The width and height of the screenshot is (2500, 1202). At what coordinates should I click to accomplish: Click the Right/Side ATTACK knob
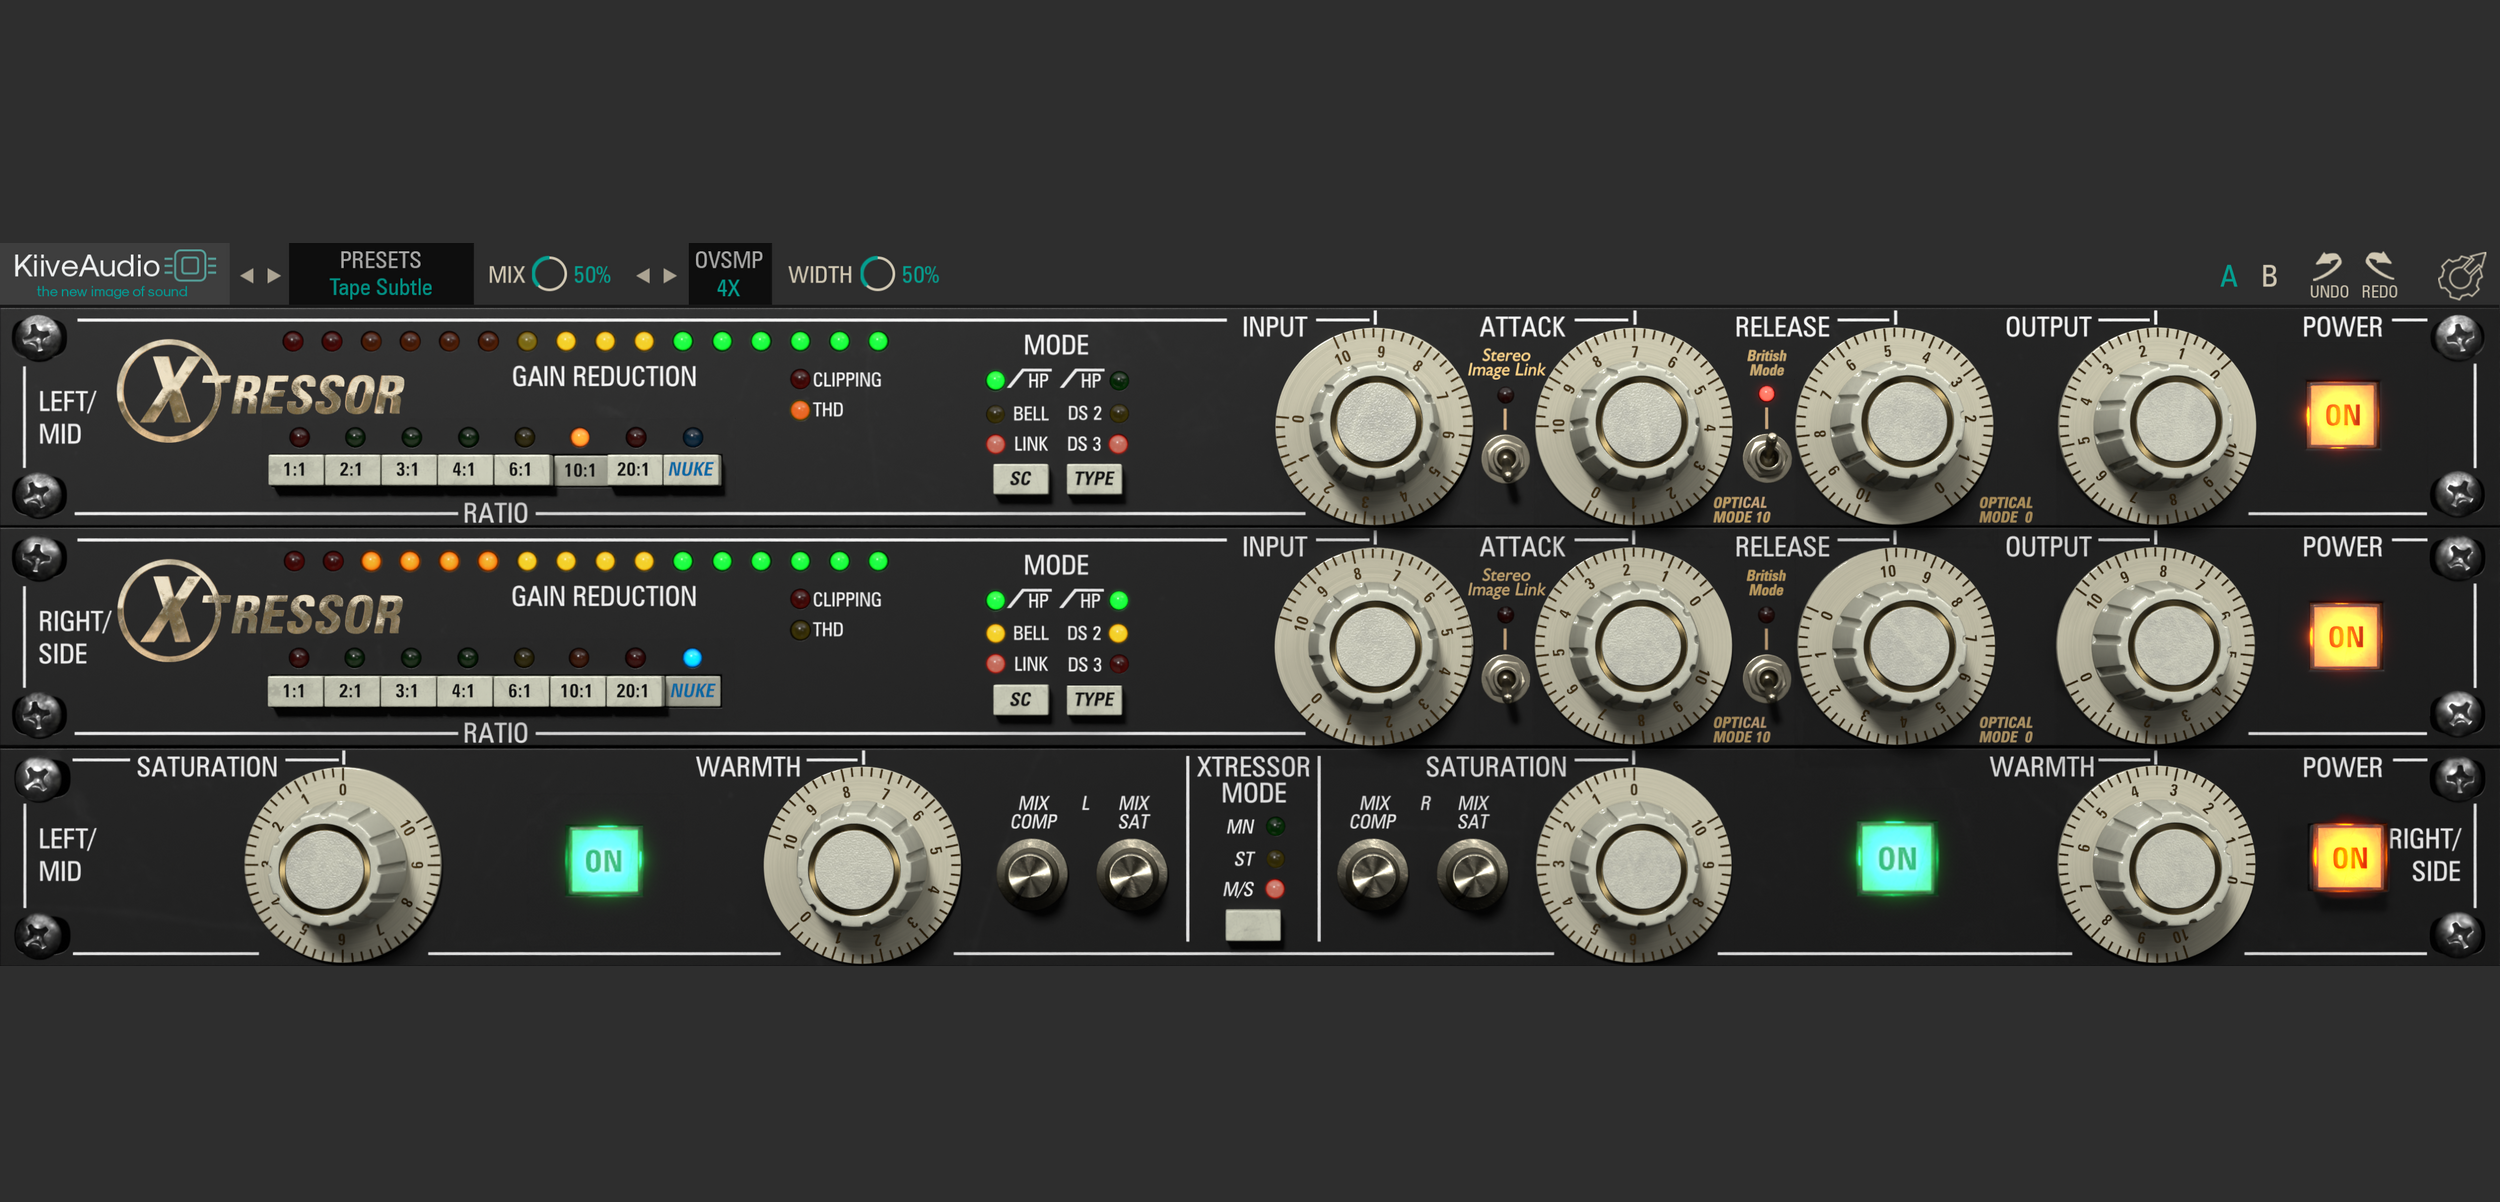pos(1635,646)
